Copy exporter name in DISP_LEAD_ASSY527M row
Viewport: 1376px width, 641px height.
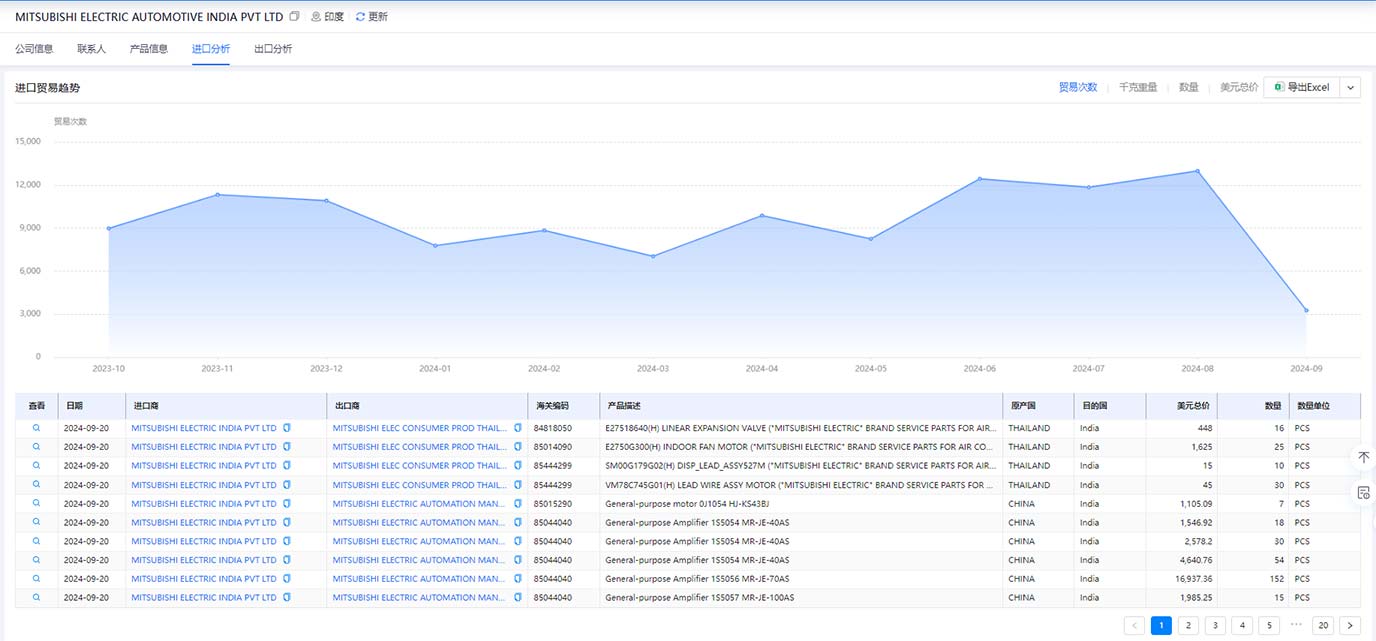[x=518, y=465]
